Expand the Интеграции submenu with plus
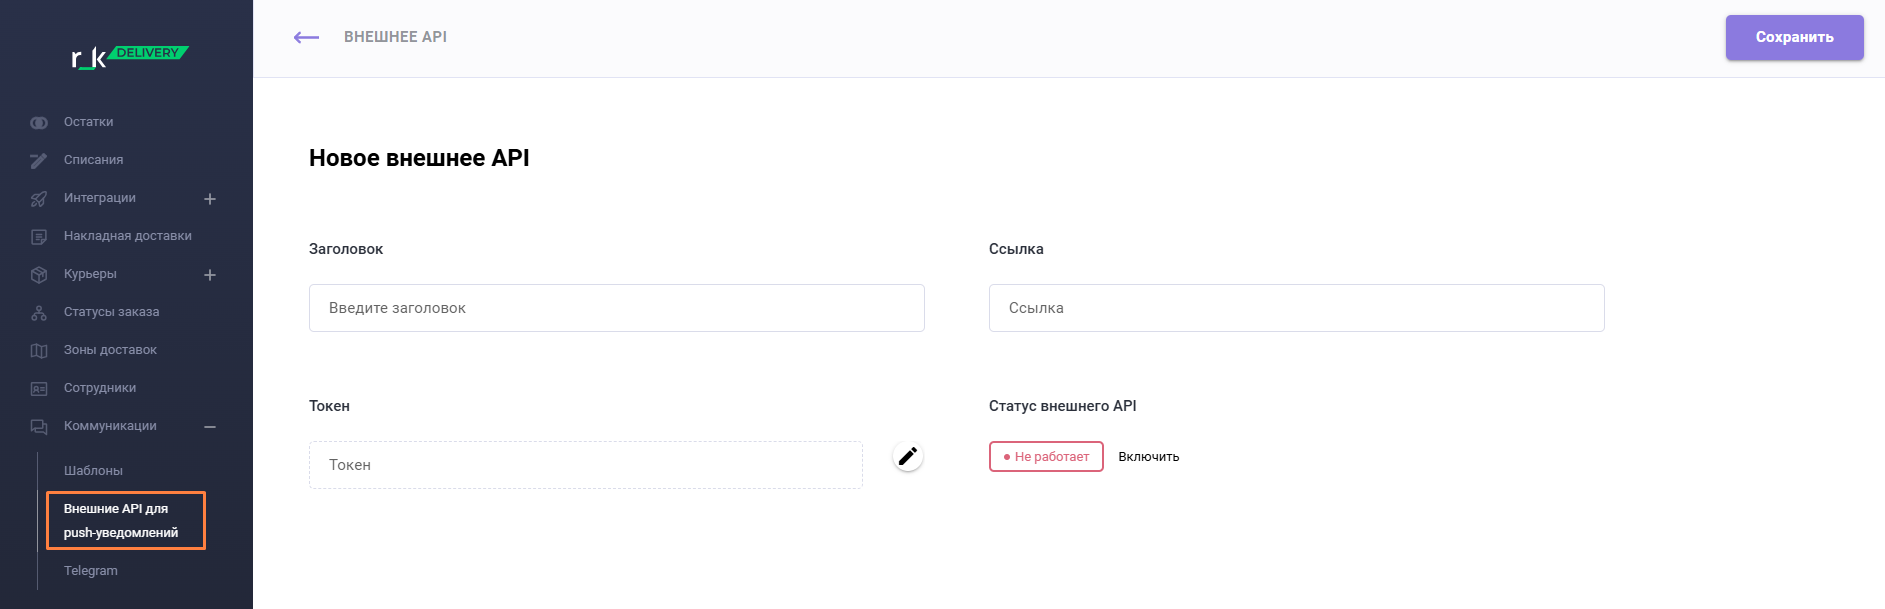The height and width of the screenshot is (609, 1885). (210, 199)
